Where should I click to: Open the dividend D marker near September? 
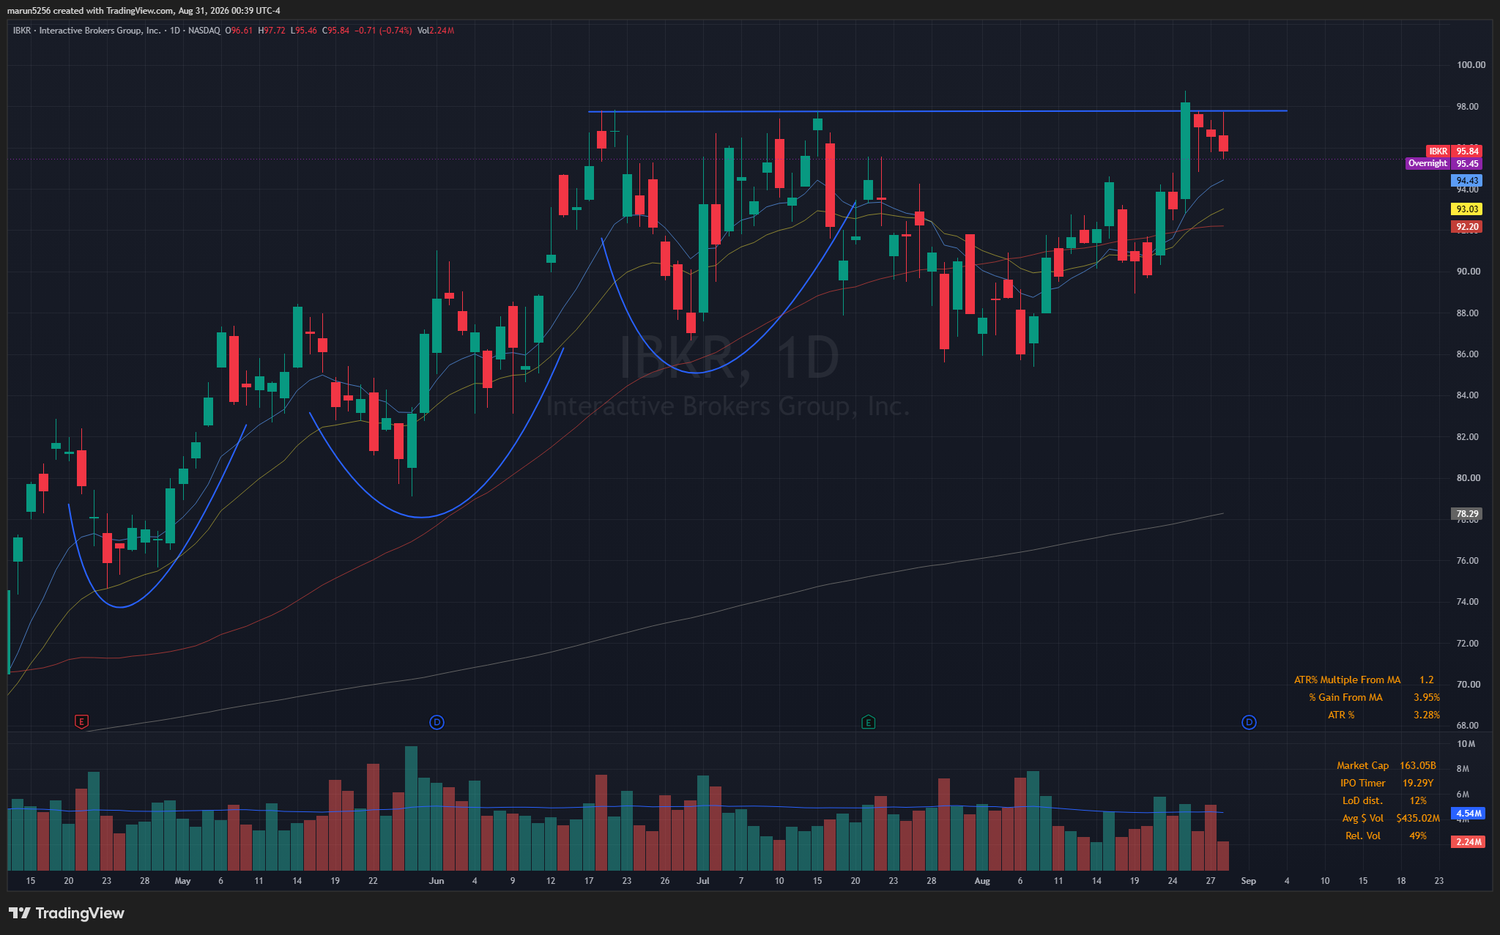(x=1249, y=722)
